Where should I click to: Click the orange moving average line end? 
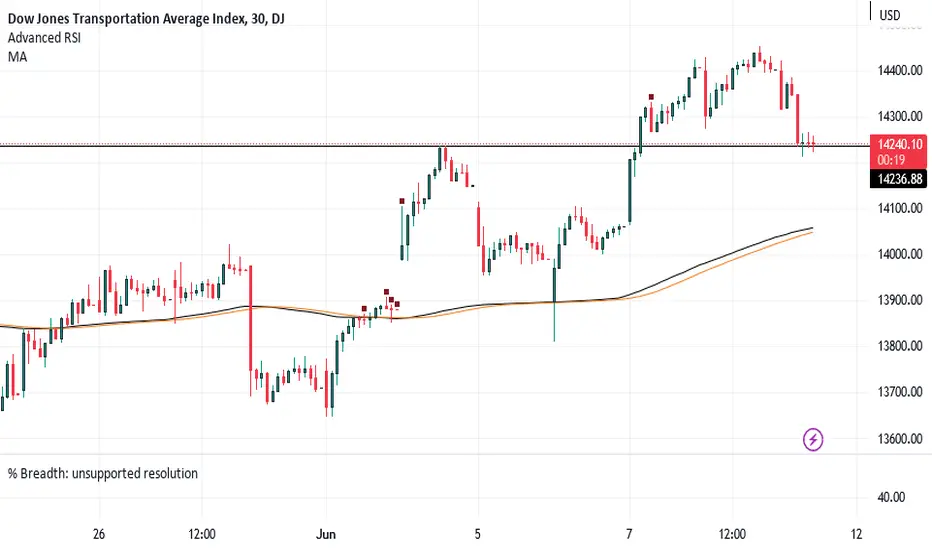pos(810,232)
